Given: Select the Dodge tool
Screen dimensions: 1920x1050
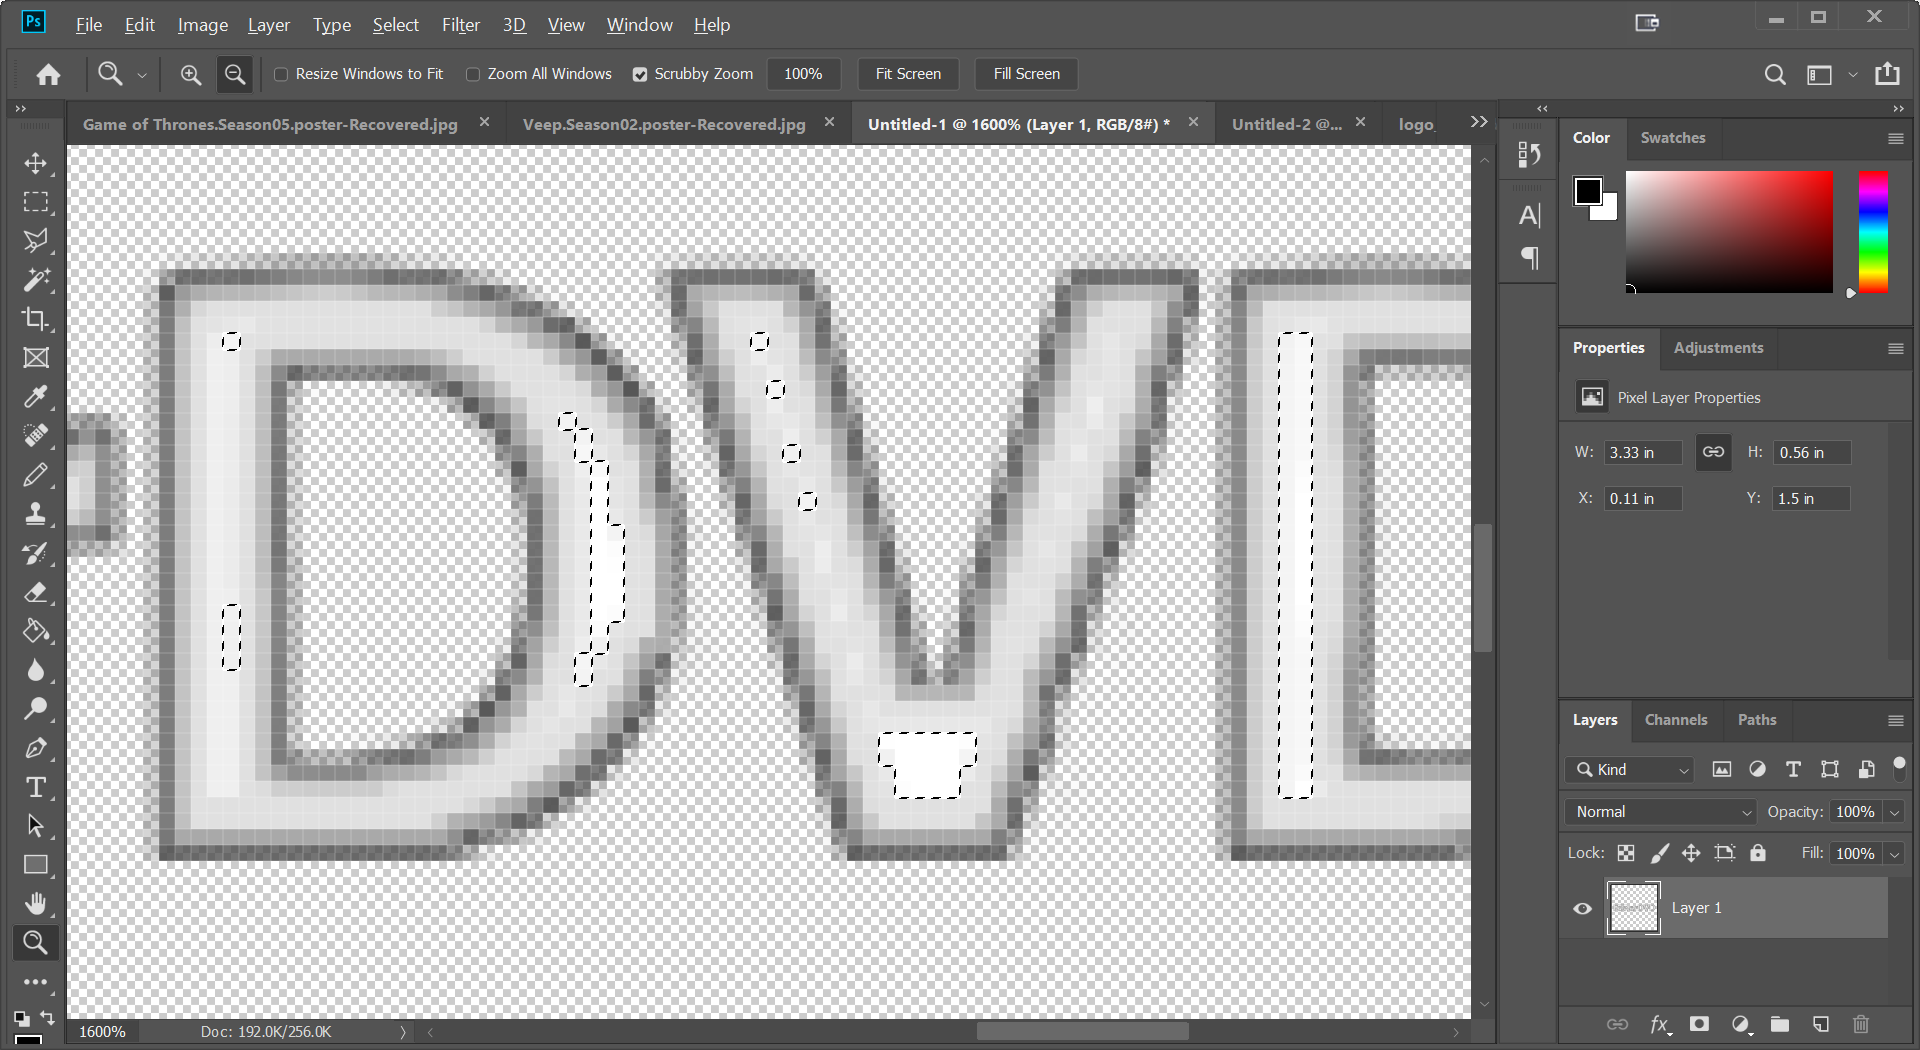Looking at the screenshot, I should tap(36, 709).
